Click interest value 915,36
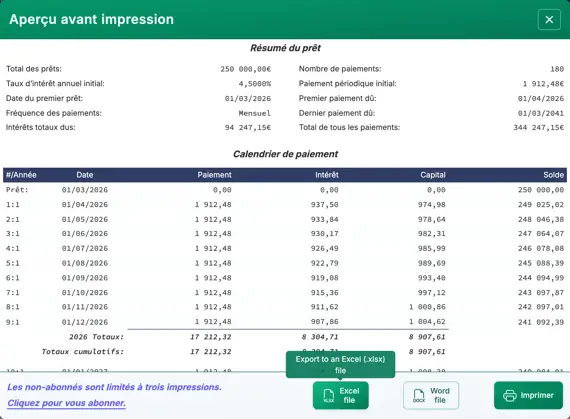 click(x=325, y=293)
